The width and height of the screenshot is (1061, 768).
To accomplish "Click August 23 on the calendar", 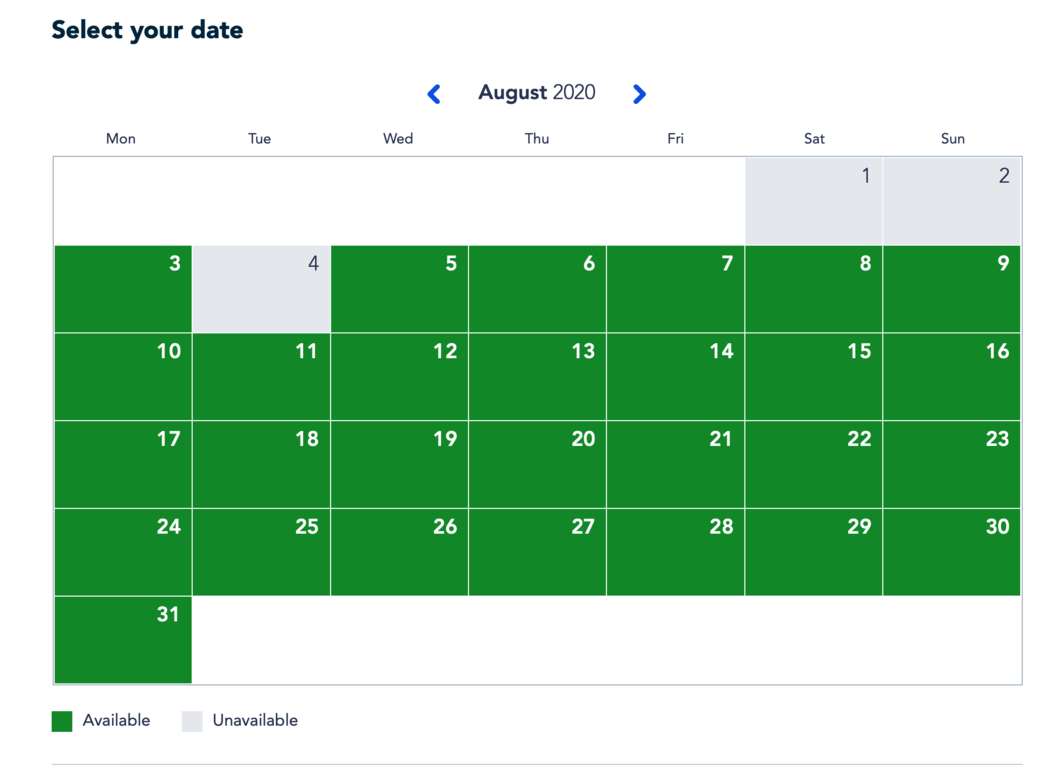I will coord(951,465).
